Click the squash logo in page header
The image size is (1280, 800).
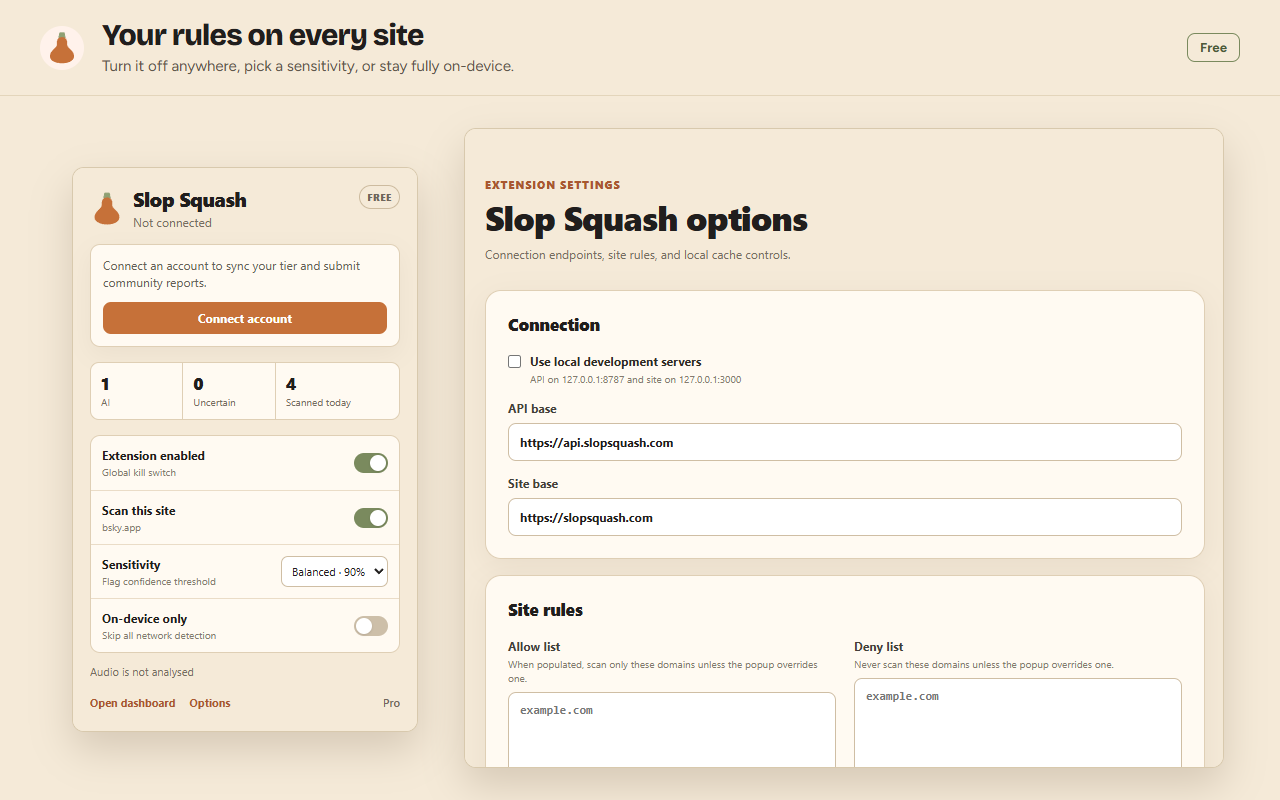pos(62,48)
